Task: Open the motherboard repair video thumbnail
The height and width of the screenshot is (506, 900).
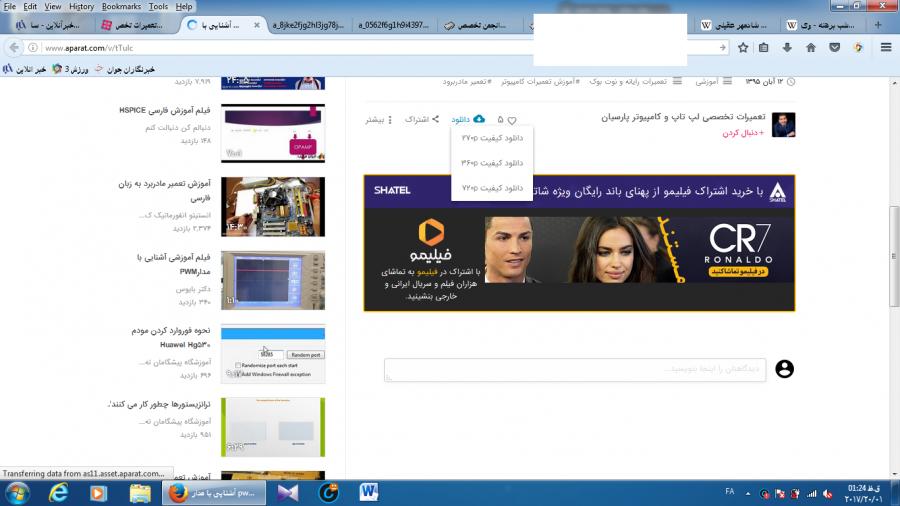Action: pos(273,207)
